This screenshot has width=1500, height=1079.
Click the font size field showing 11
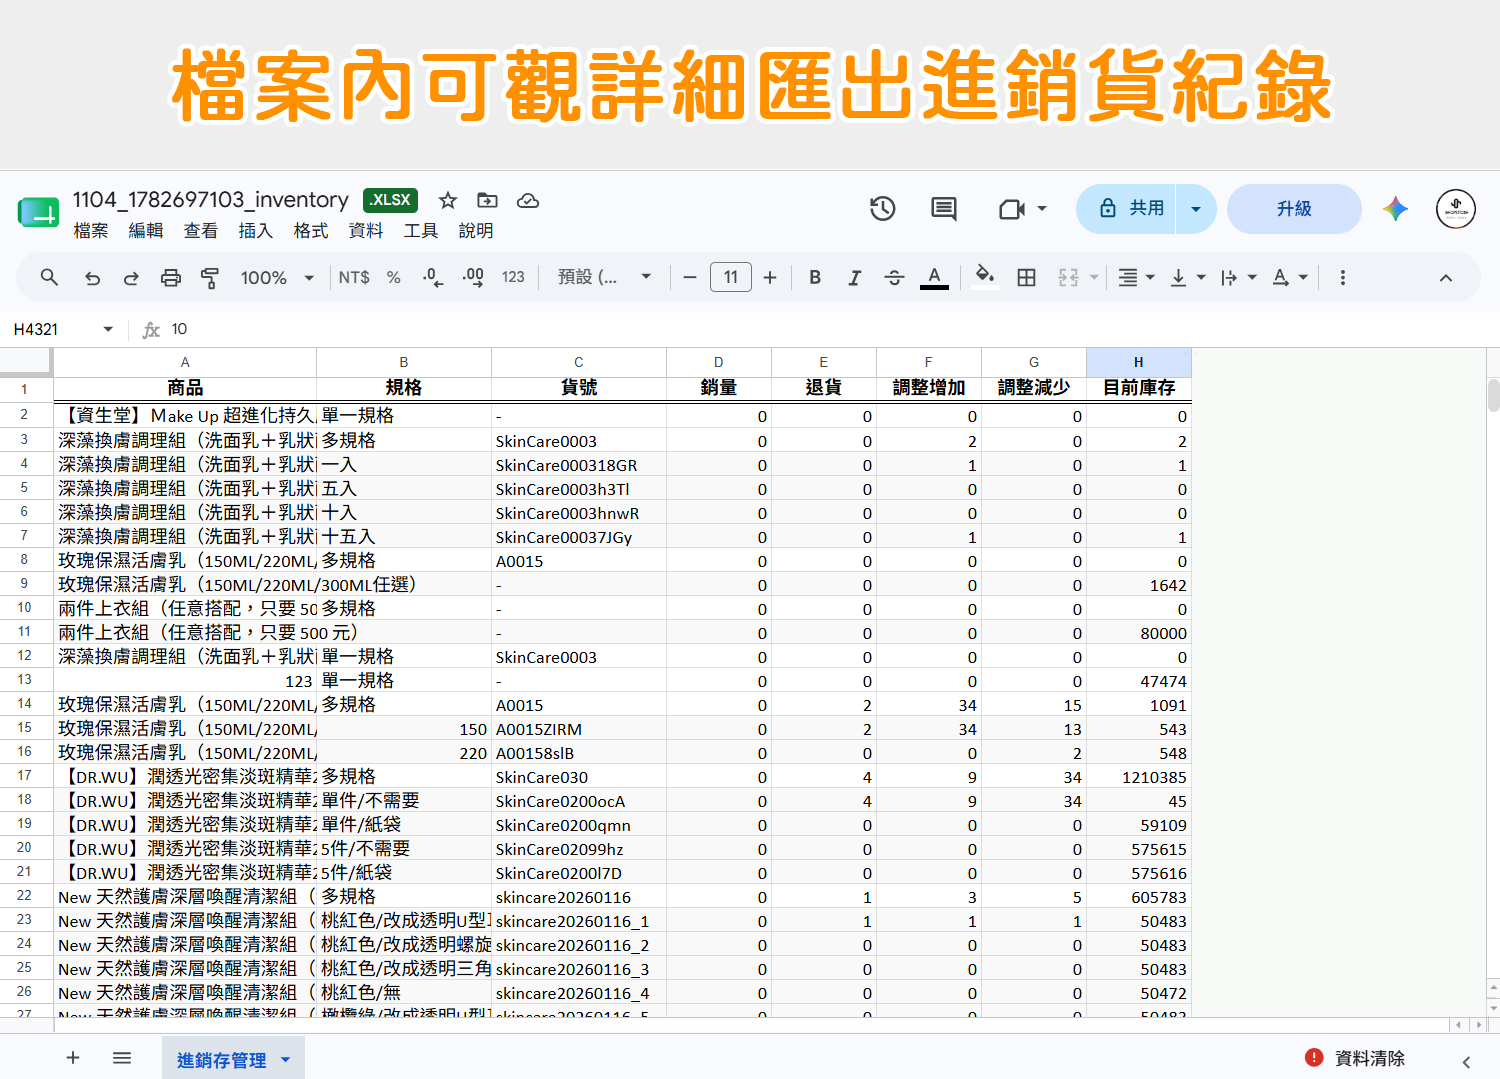730,277
